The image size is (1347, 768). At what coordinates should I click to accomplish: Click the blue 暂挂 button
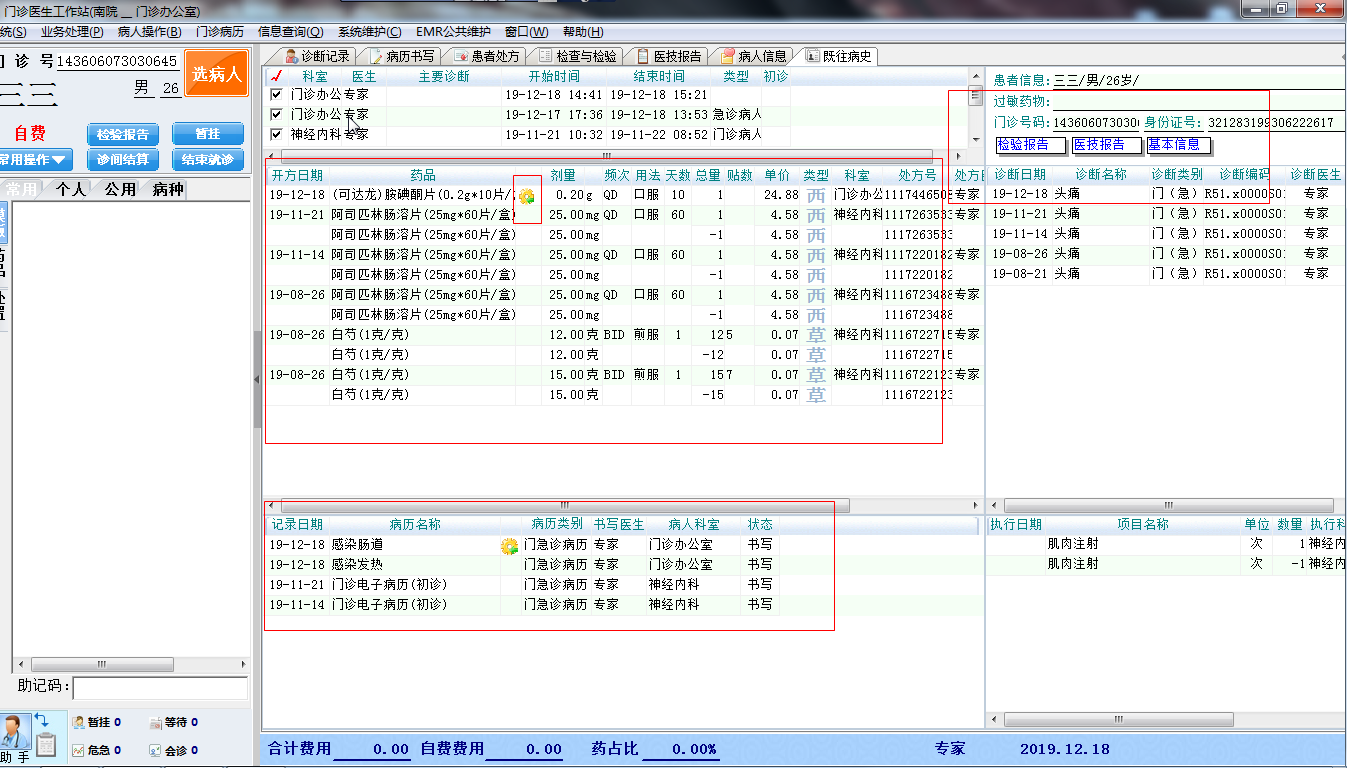tap(208, 135)
